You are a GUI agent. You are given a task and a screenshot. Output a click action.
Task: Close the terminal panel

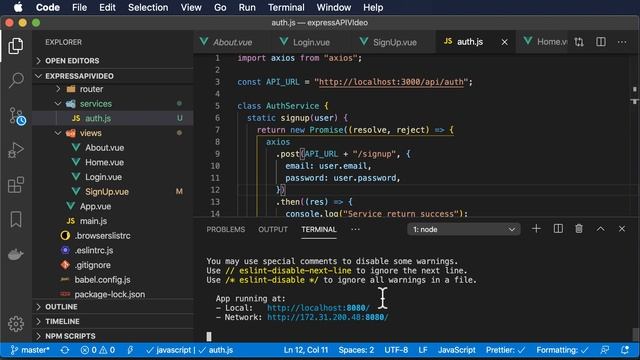[622, 229]
